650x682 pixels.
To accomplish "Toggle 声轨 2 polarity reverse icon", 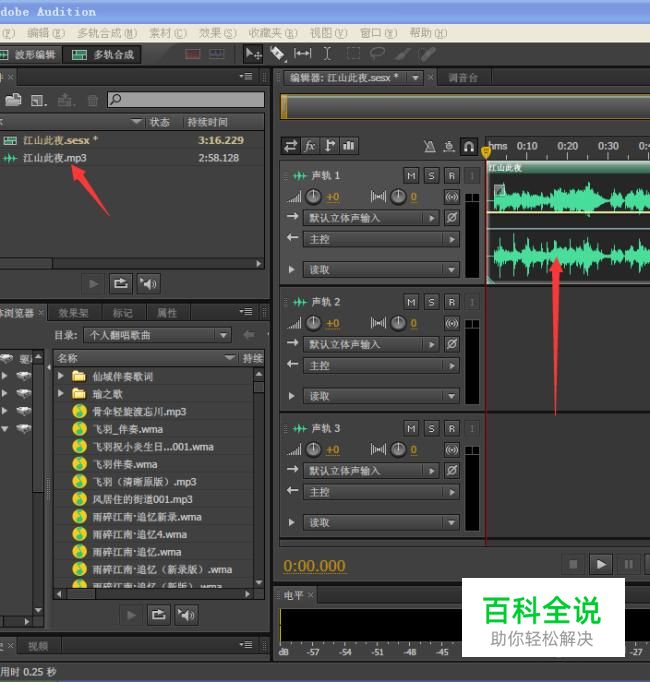I will tap(452, 344).
